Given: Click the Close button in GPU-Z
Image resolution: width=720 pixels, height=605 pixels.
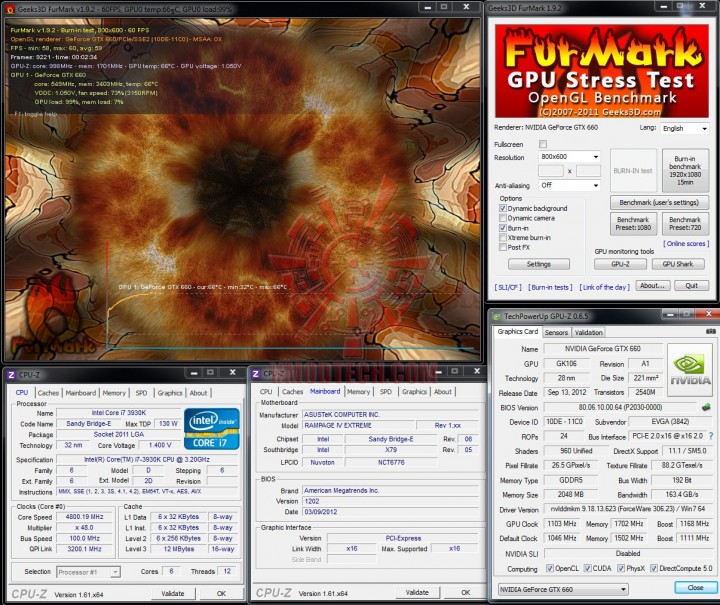Looking at the screenshot, I should [695, 588].
